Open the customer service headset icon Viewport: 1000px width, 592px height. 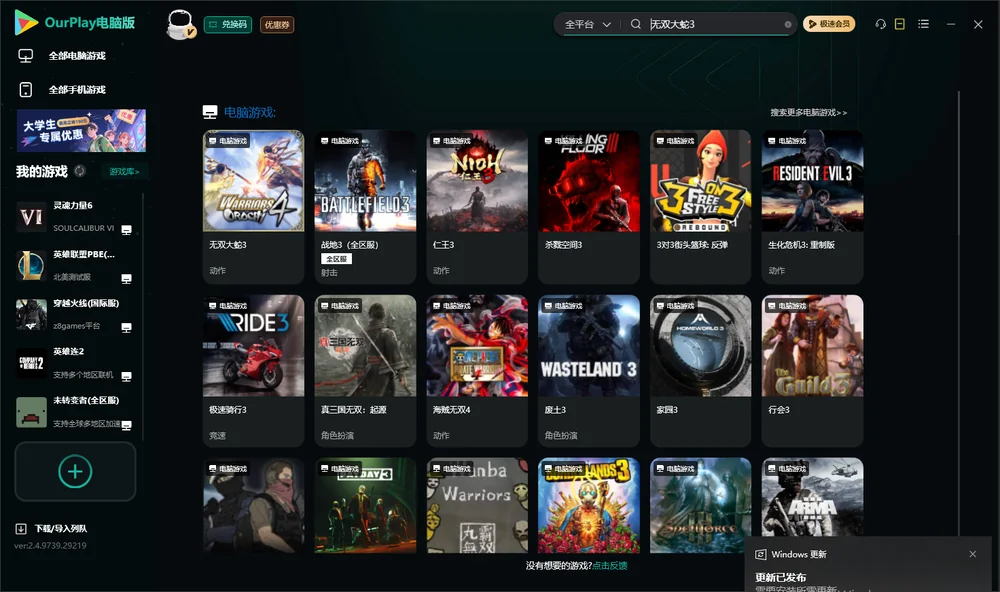[x=881, y=24]
